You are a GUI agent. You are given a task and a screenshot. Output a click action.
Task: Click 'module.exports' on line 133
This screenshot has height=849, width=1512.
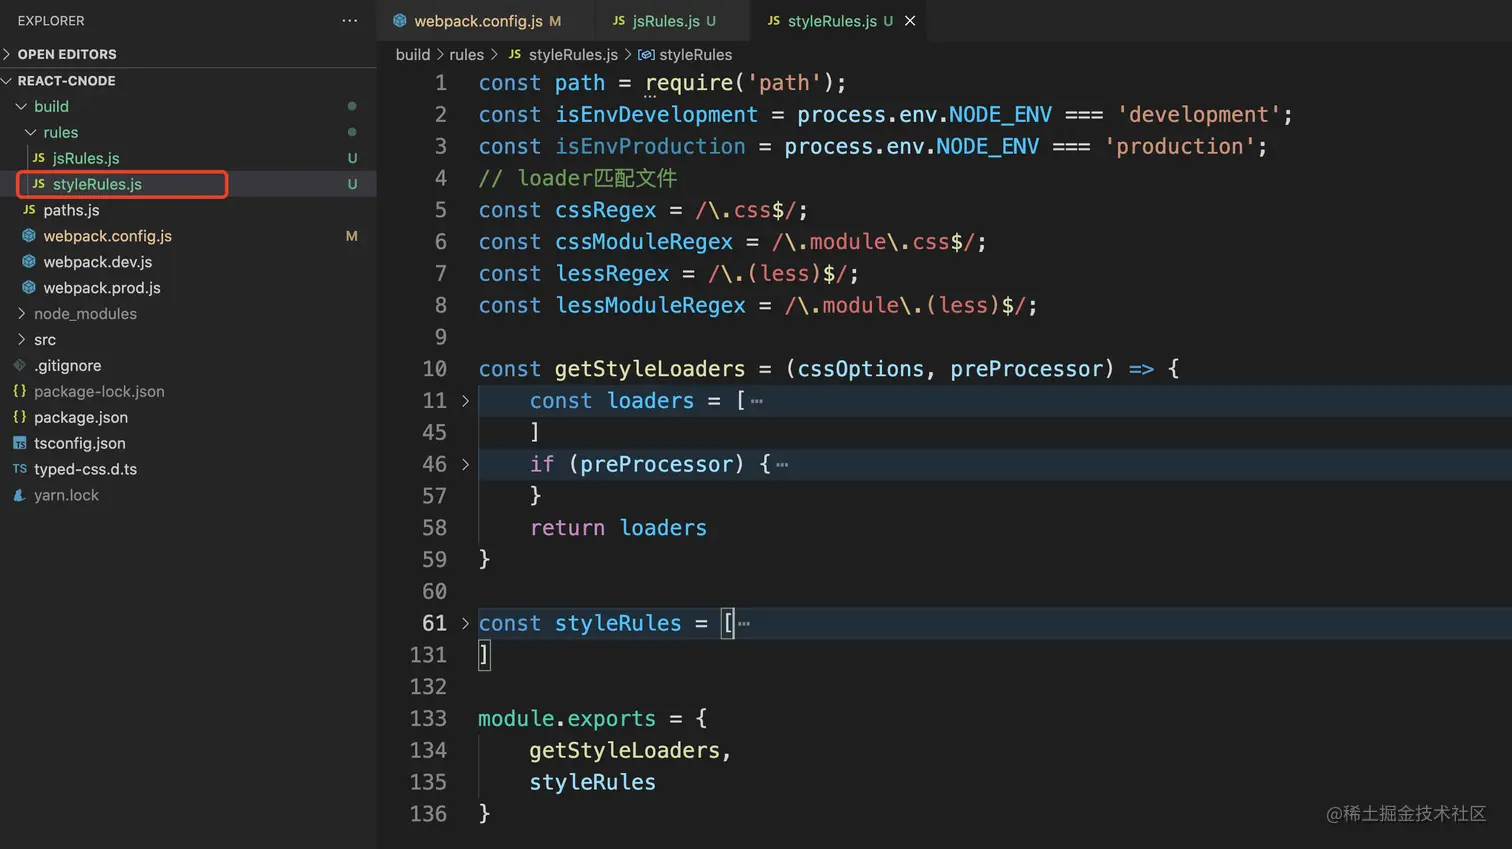click(567, 719)
